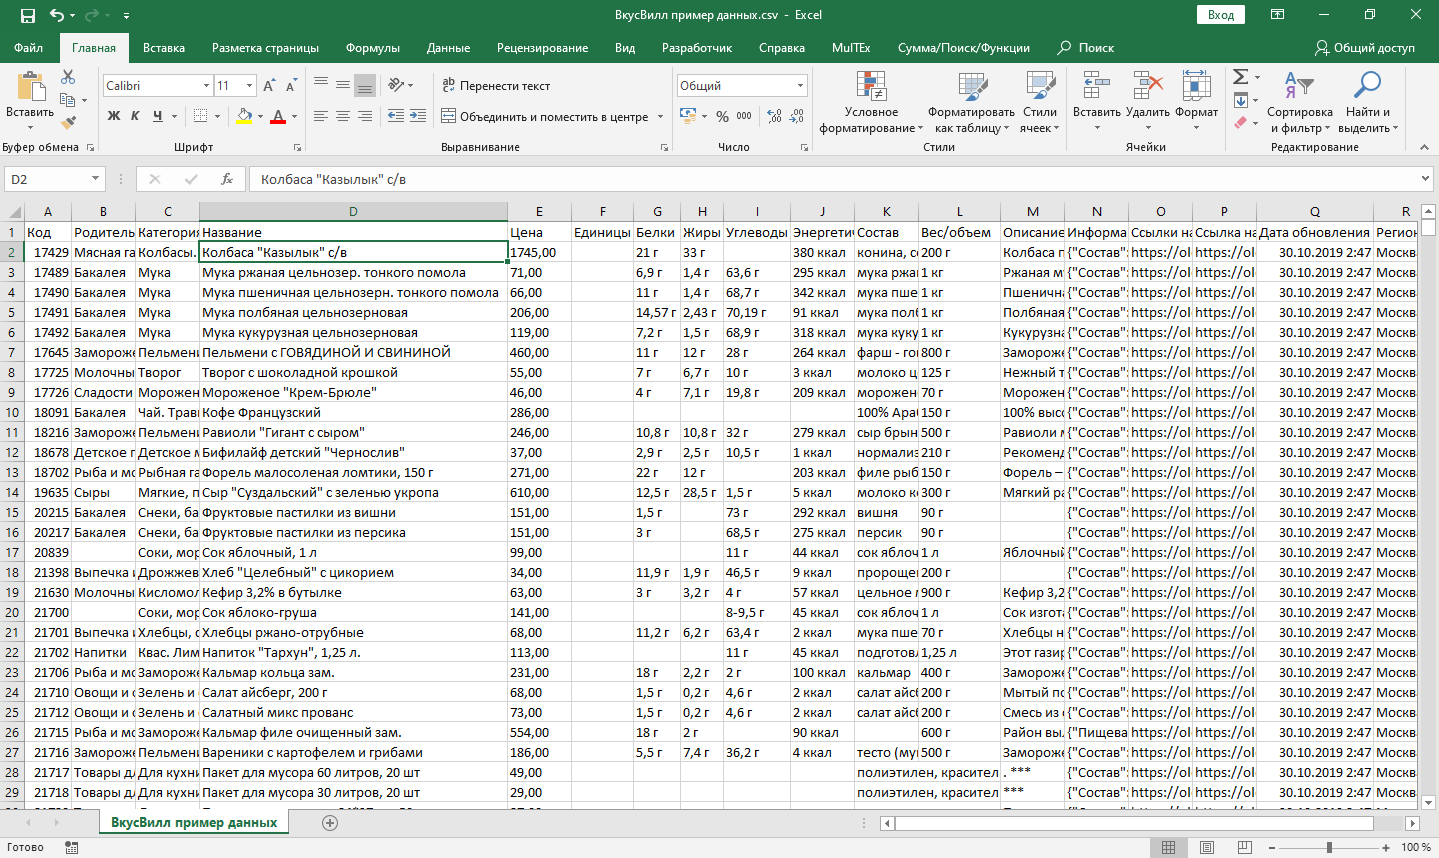1439x858 pixels.
Task: Open Форматировать как таблицу button
Action: (x=971, y=102)
